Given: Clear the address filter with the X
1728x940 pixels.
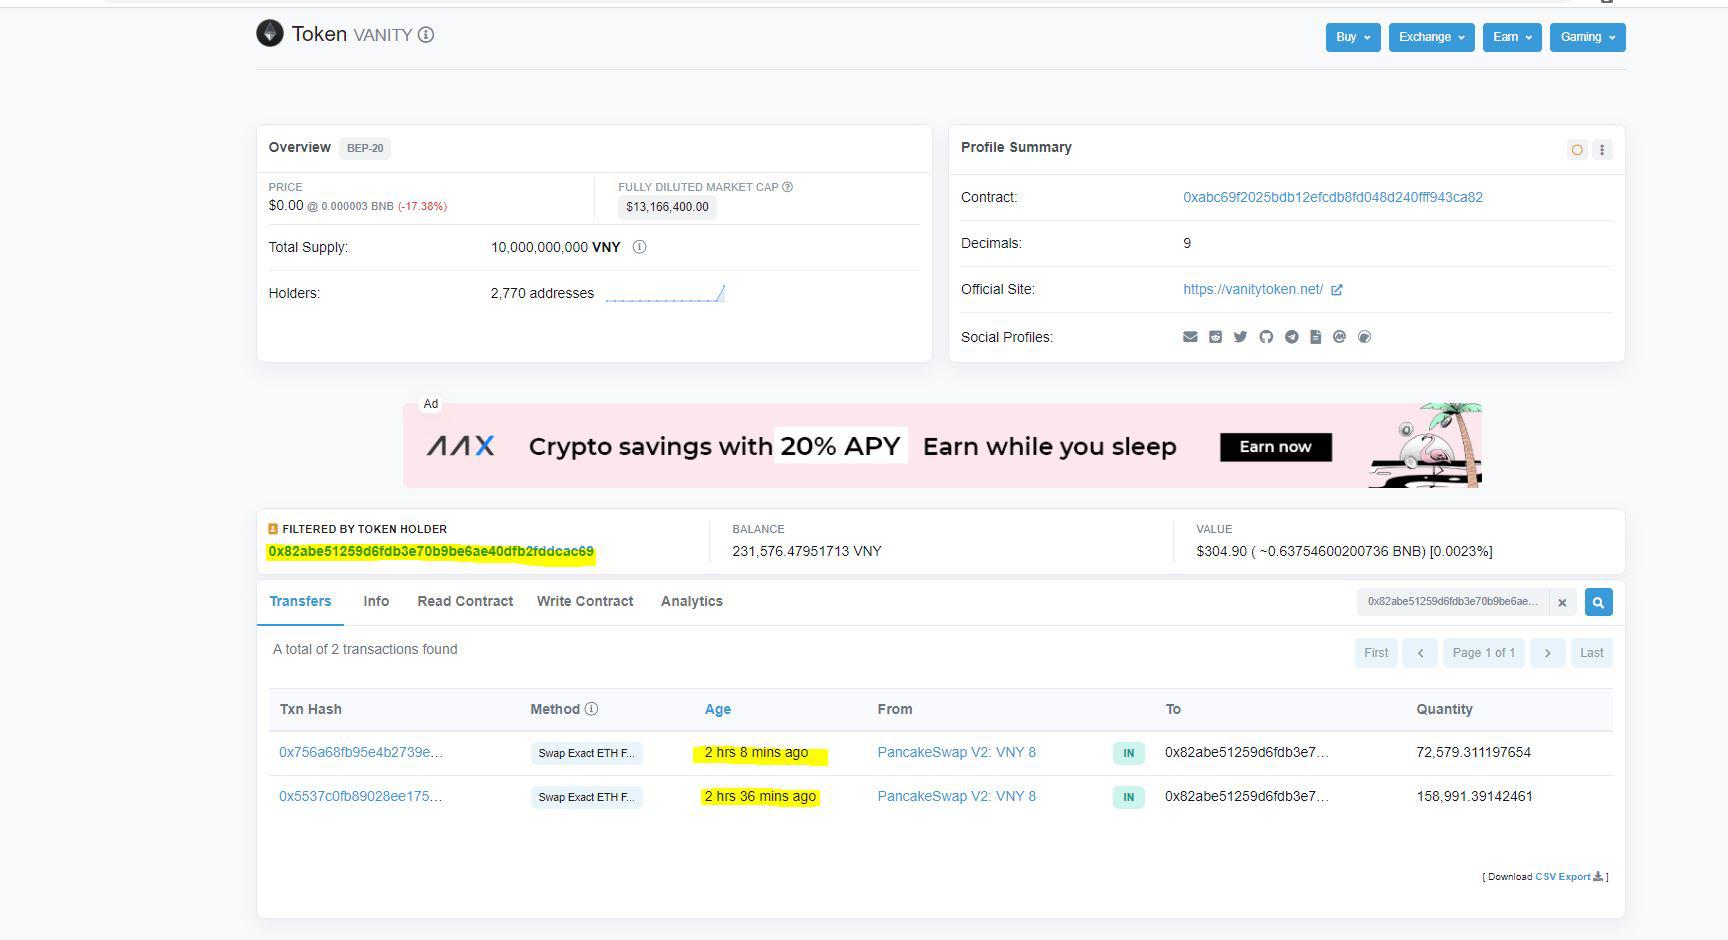Looking at the screenshot, I should (1562, 602).
